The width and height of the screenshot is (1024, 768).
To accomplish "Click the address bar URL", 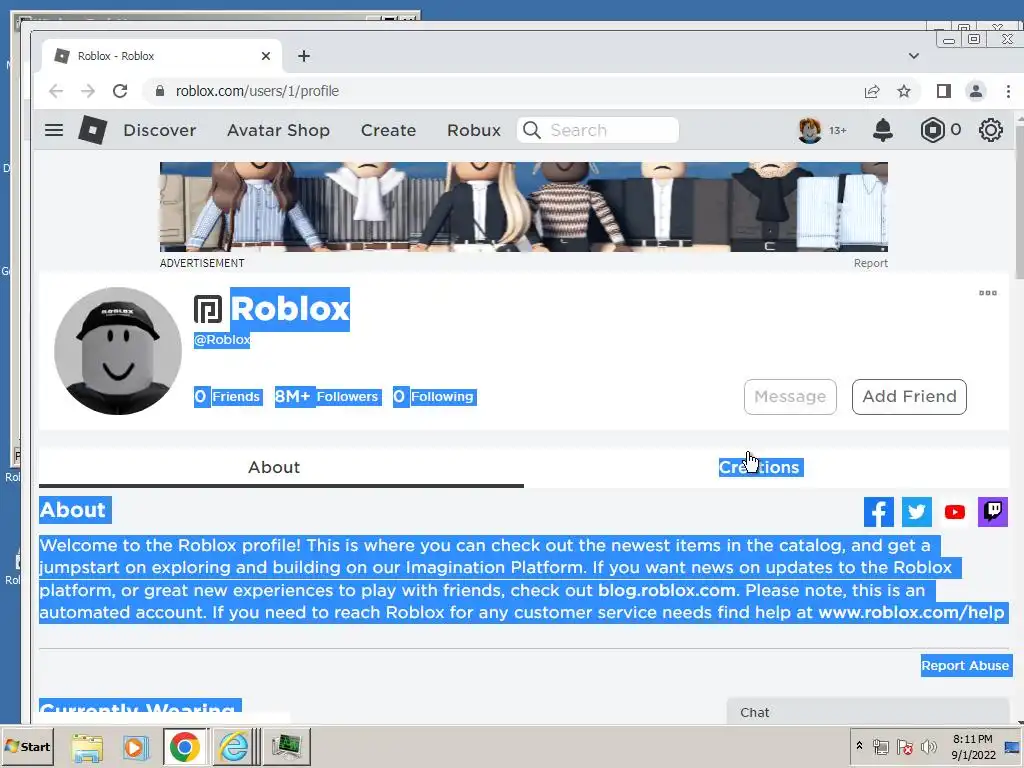I will click(257, 91).
